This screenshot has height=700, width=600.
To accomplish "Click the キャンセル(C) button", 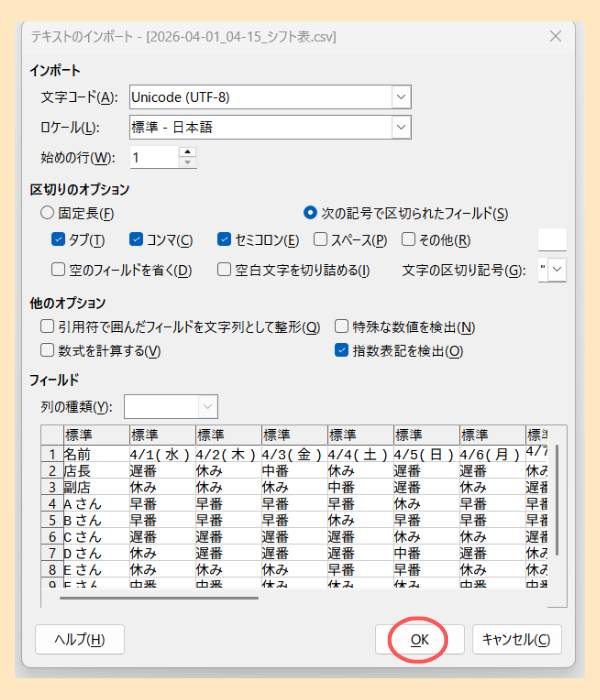I will [x=517, y=639].
